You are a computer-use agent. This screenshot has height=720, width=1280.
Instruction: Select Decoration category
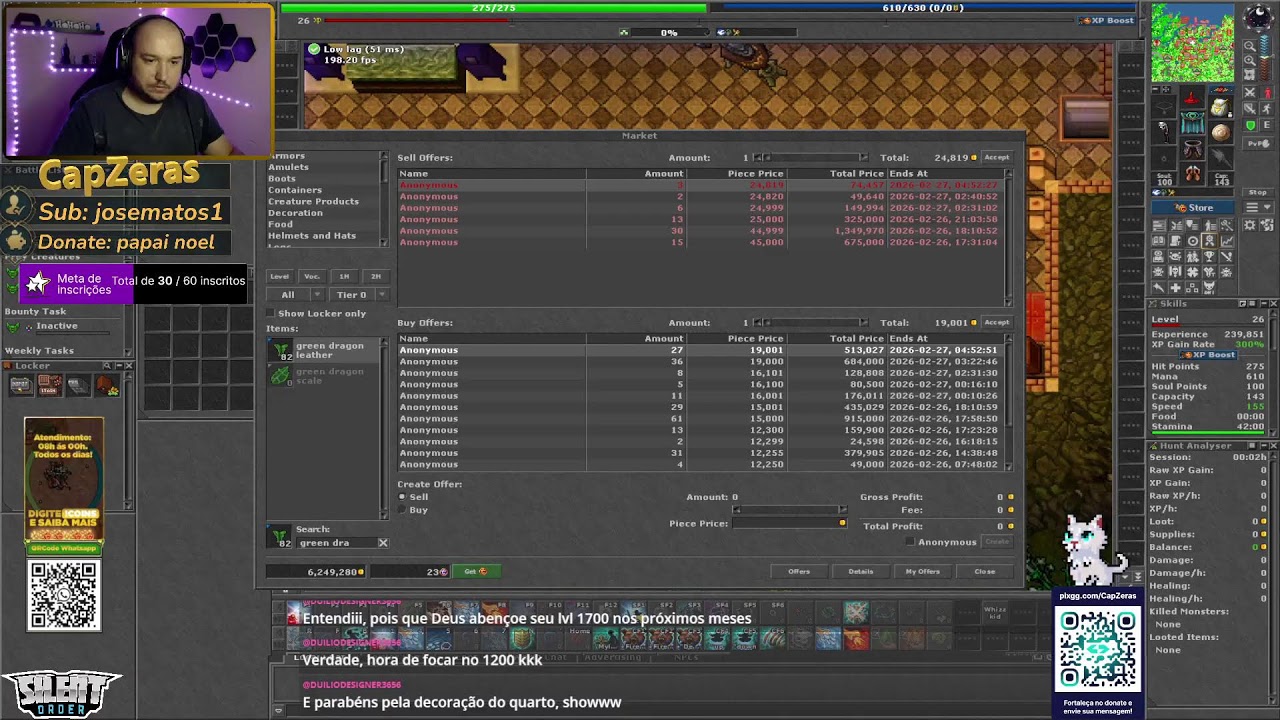295,213
